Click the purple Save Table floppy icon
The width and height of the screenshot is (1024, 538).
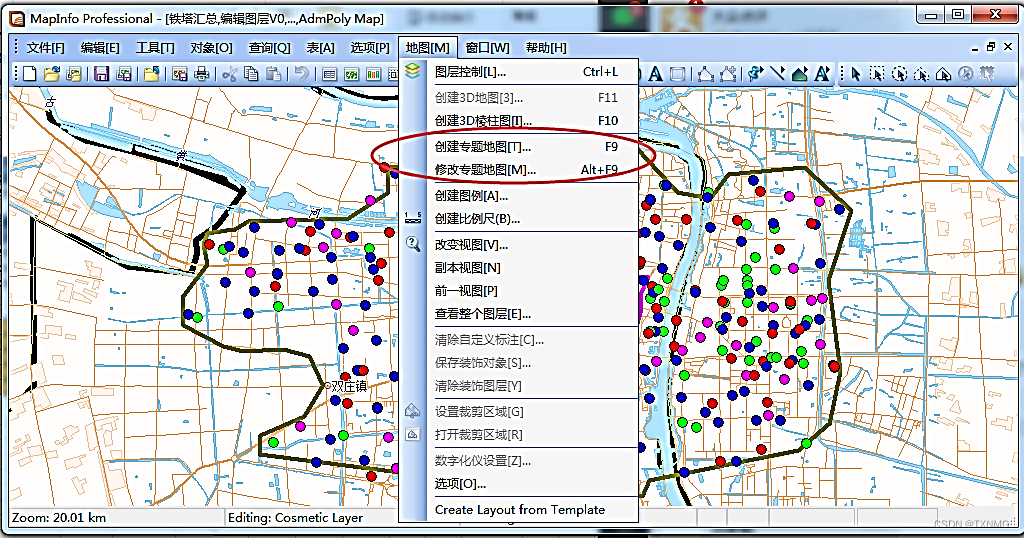(x=101, y=74)
